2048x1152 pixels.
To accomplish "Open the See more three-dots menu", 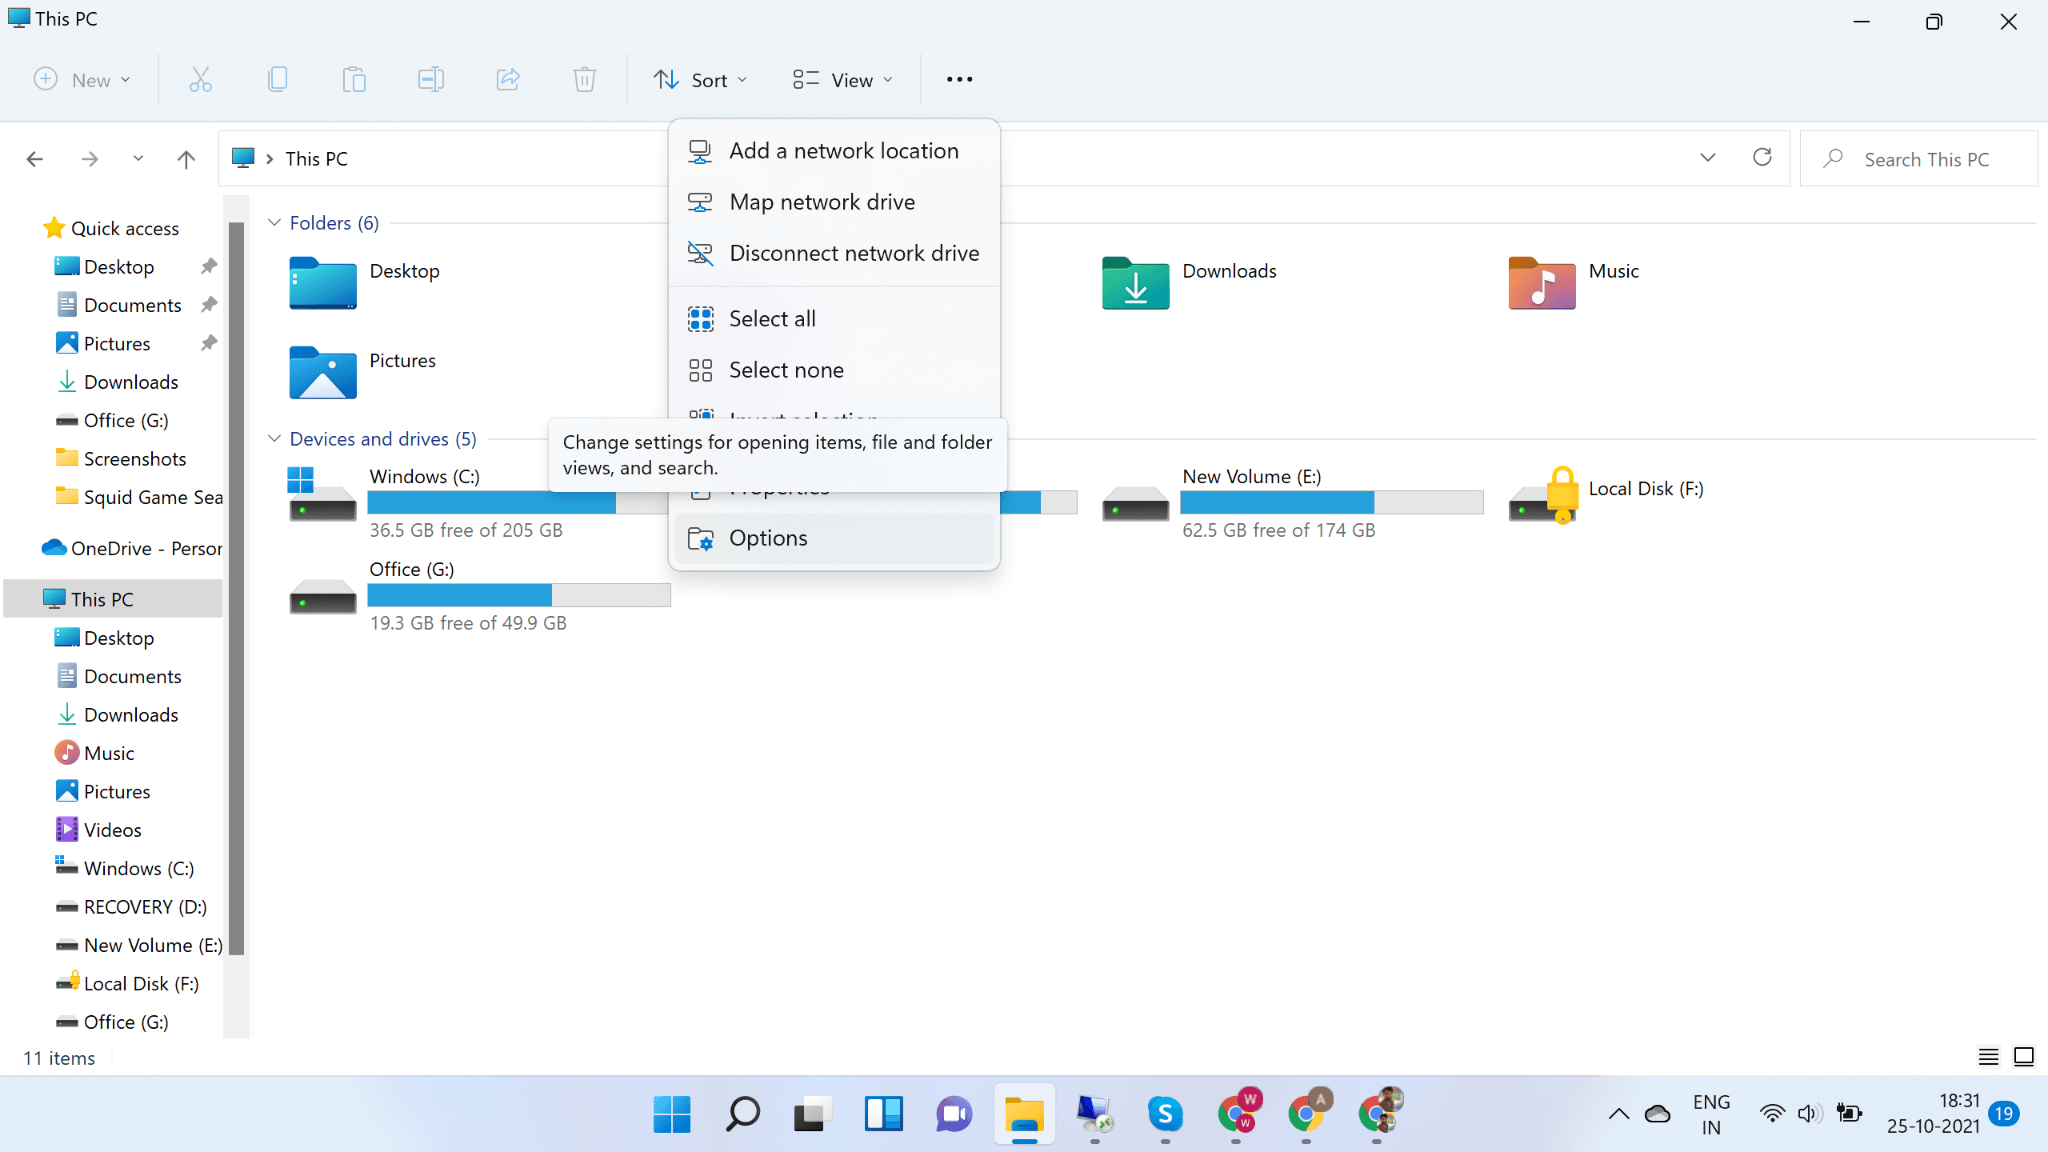I will (959, 80).
